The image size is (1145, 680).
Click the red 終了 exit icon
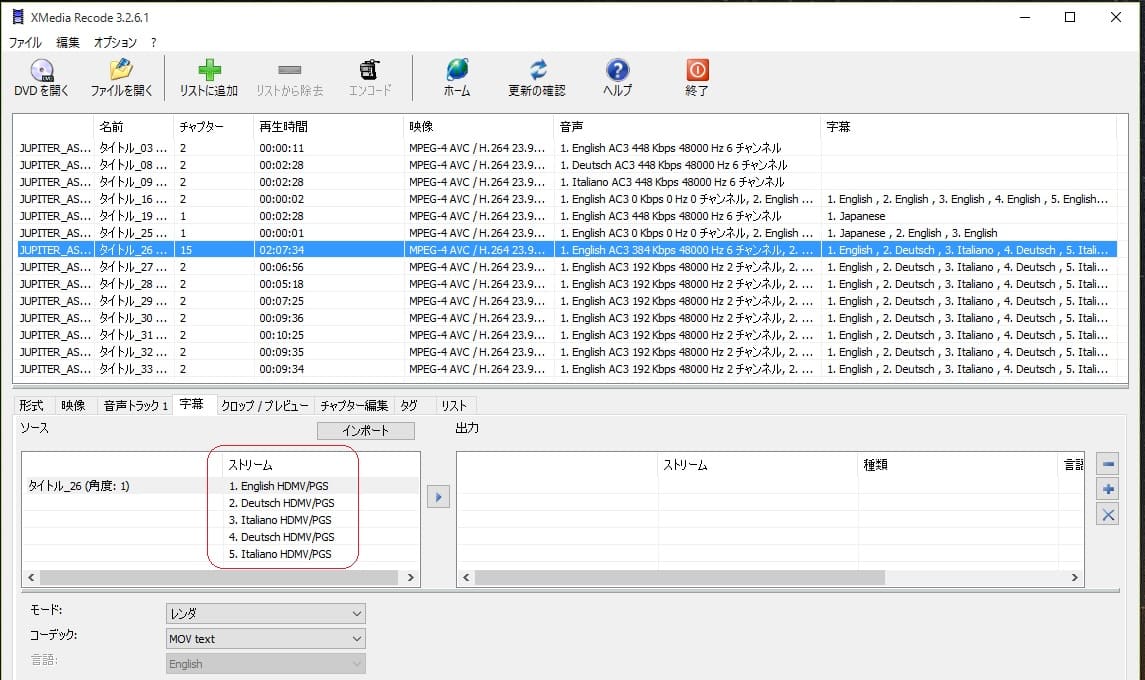697,71
